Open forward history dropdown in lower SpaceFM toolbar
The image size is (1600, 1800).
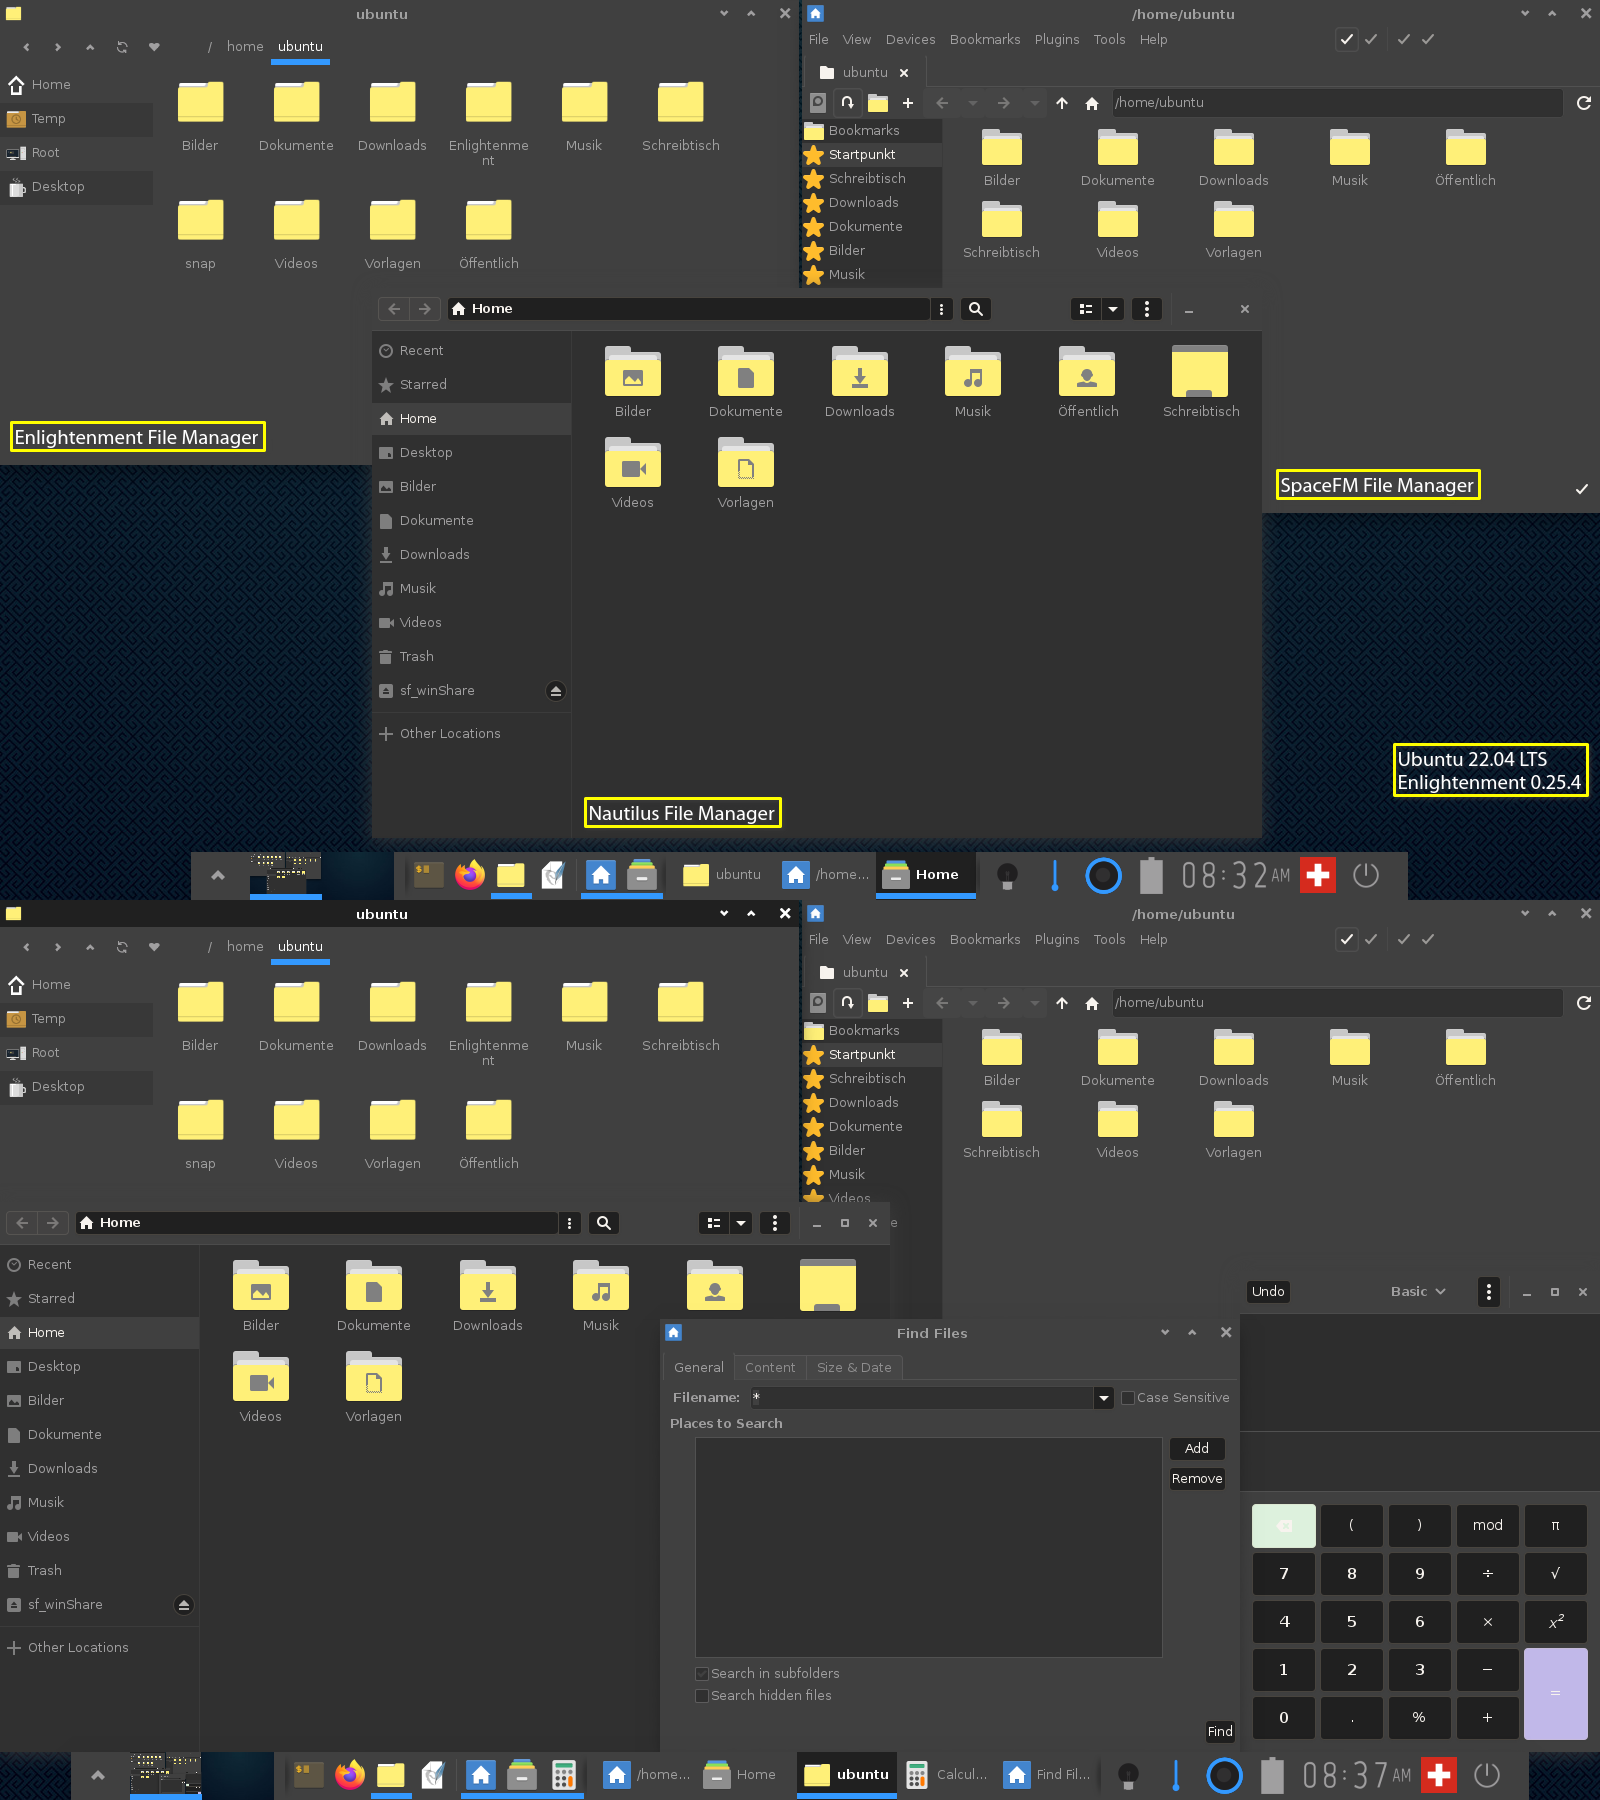[x=1035, y=1003]
